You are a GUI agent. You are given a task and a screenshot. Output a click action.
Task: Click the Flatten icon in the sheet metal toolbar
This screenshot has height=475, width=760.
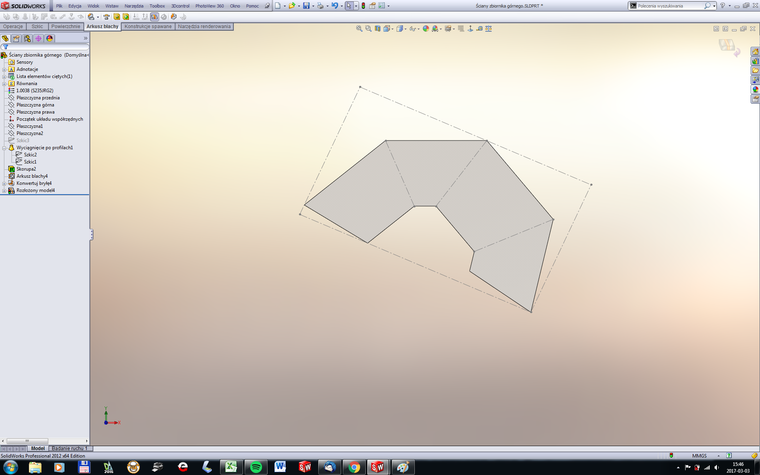[x=154, y=16]
